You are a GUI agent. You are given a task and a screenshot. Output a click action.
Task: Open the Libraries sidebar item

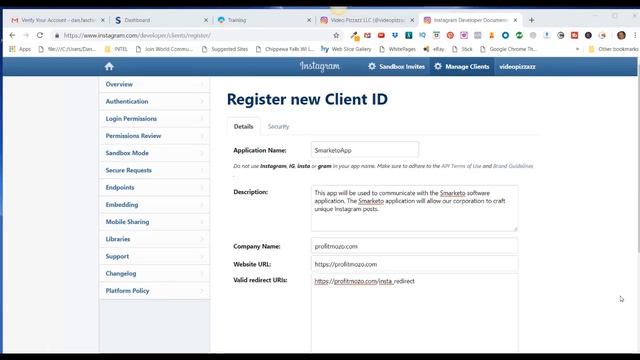click(155, 239)
